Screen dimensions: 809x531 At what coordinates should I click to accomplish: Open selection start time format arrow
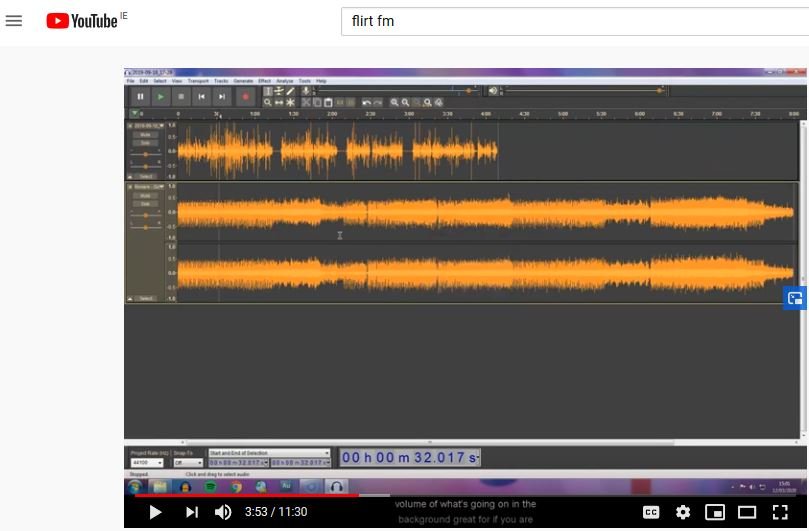click(266, 462)
